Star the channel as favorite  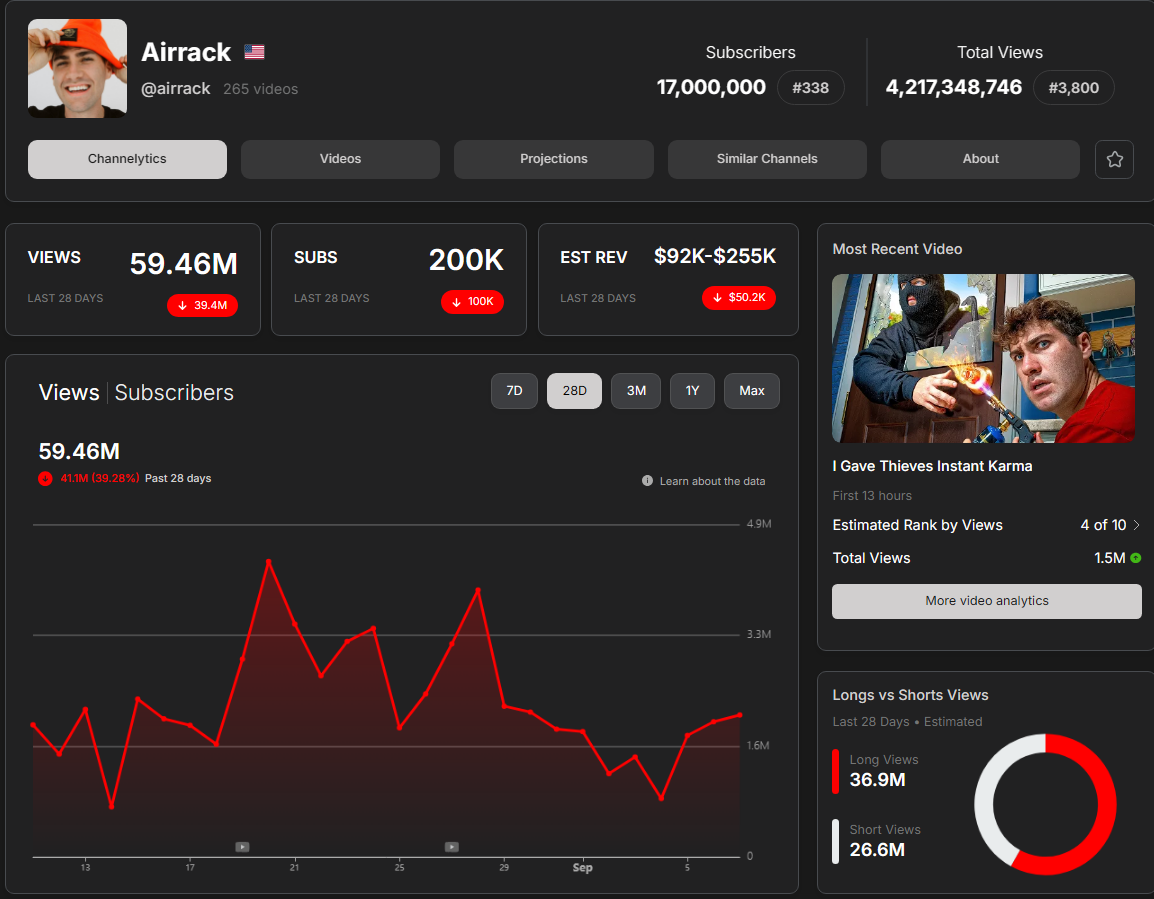(x=1114, y=159)
